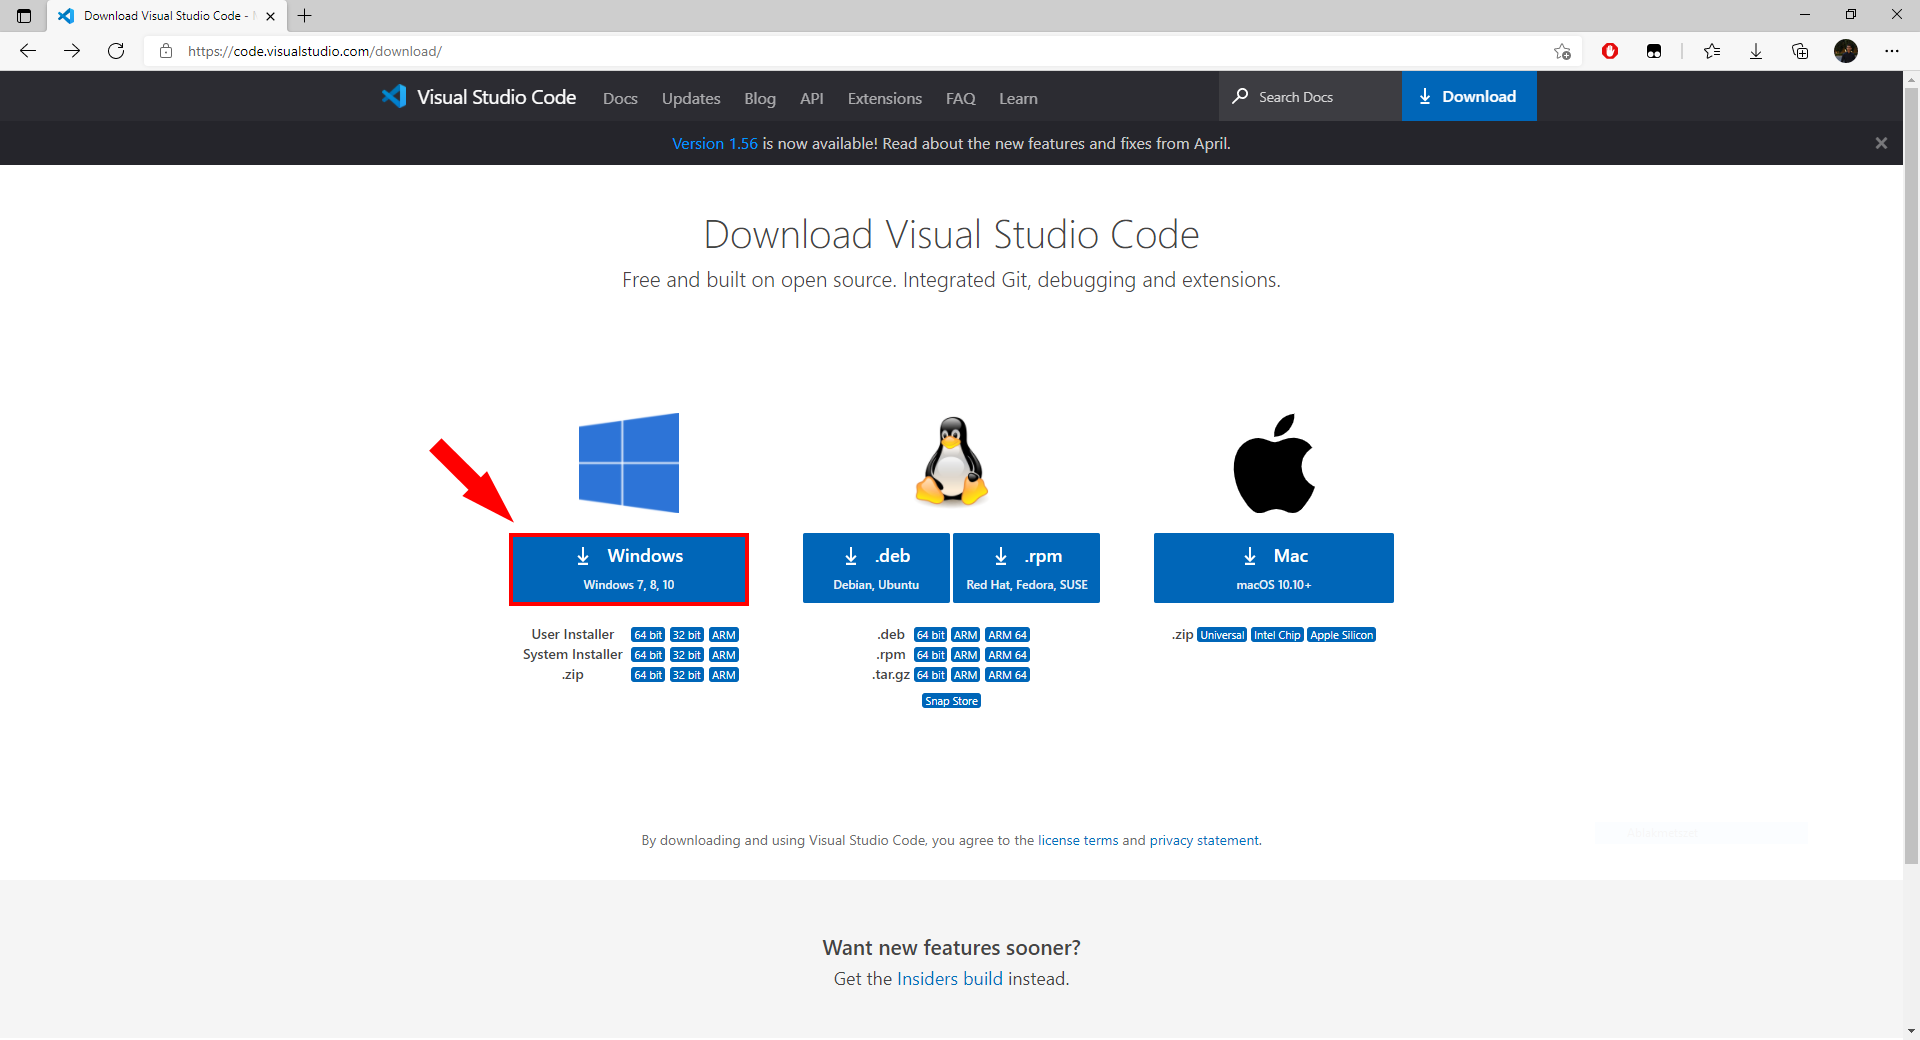The width and height of the screenshot is (1920, 1040).
Task: Open the license terms link
Action: click(x=1078, y=840)
